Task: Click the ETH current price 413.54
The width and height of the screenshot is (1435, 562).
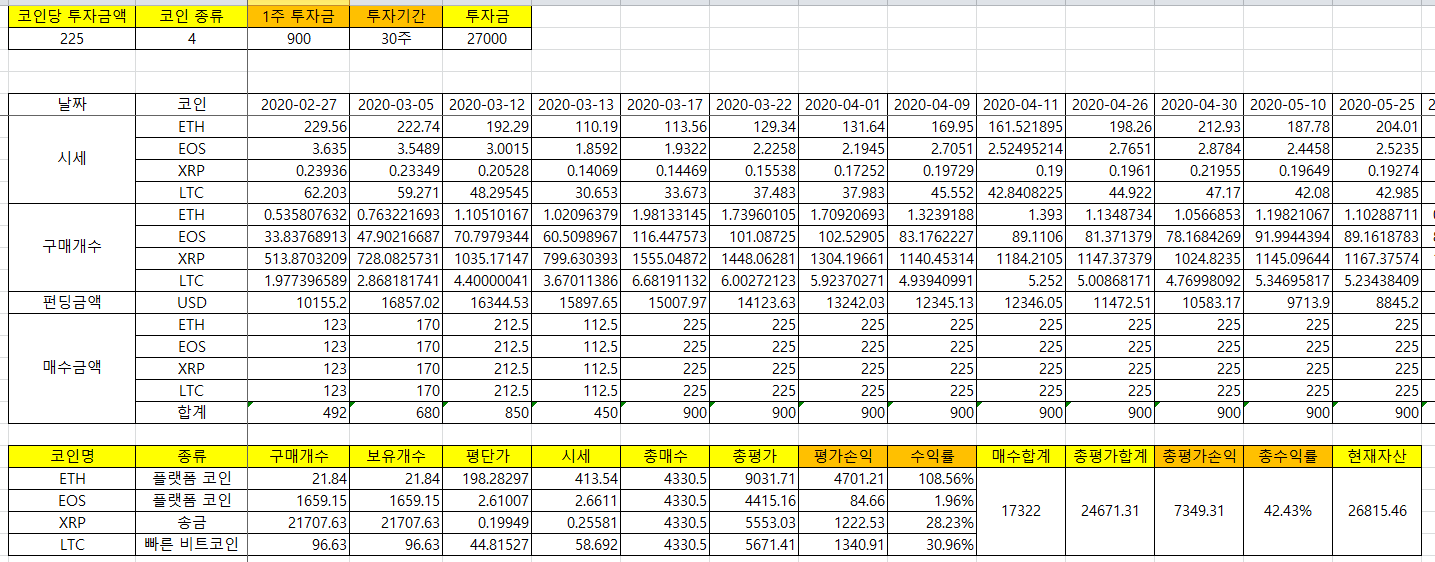Action: [576, 478]
